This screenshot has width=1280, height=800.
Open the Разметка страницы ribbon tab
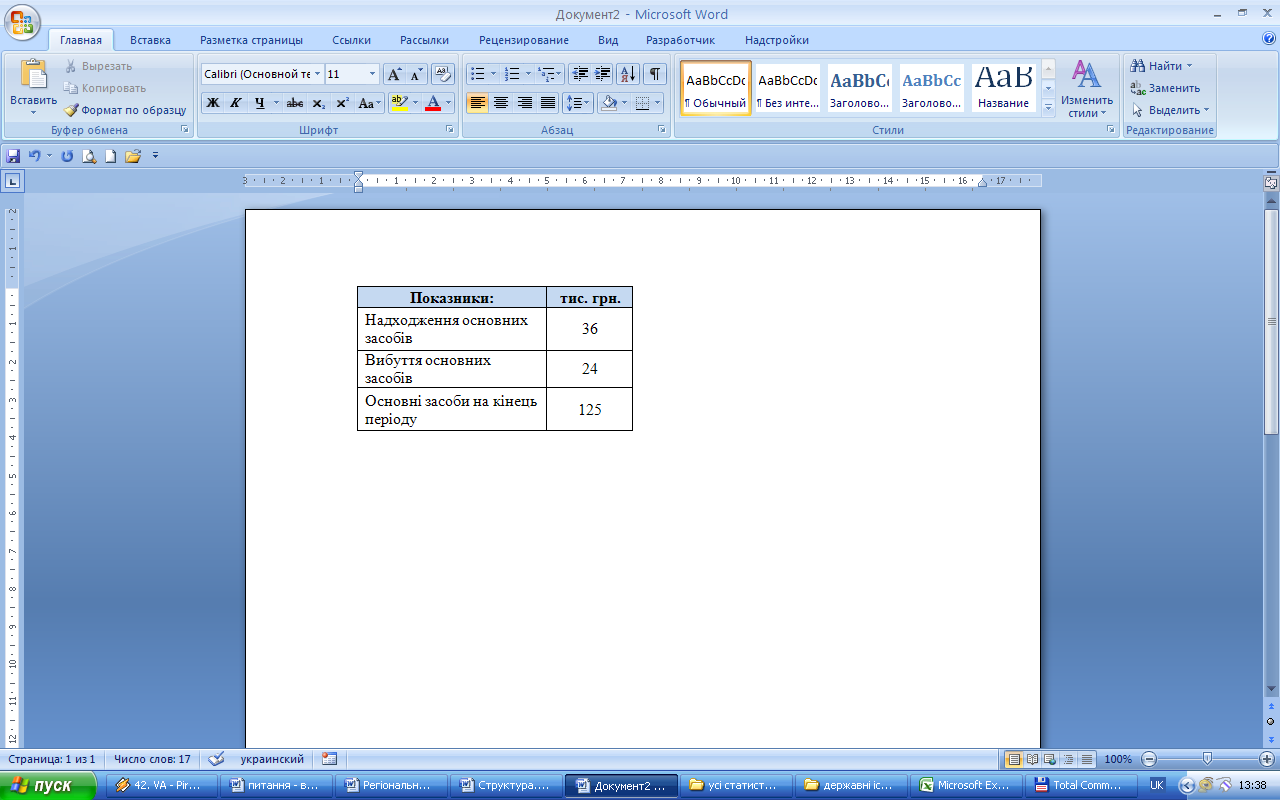pyautogui.click(x=251, y=40)
